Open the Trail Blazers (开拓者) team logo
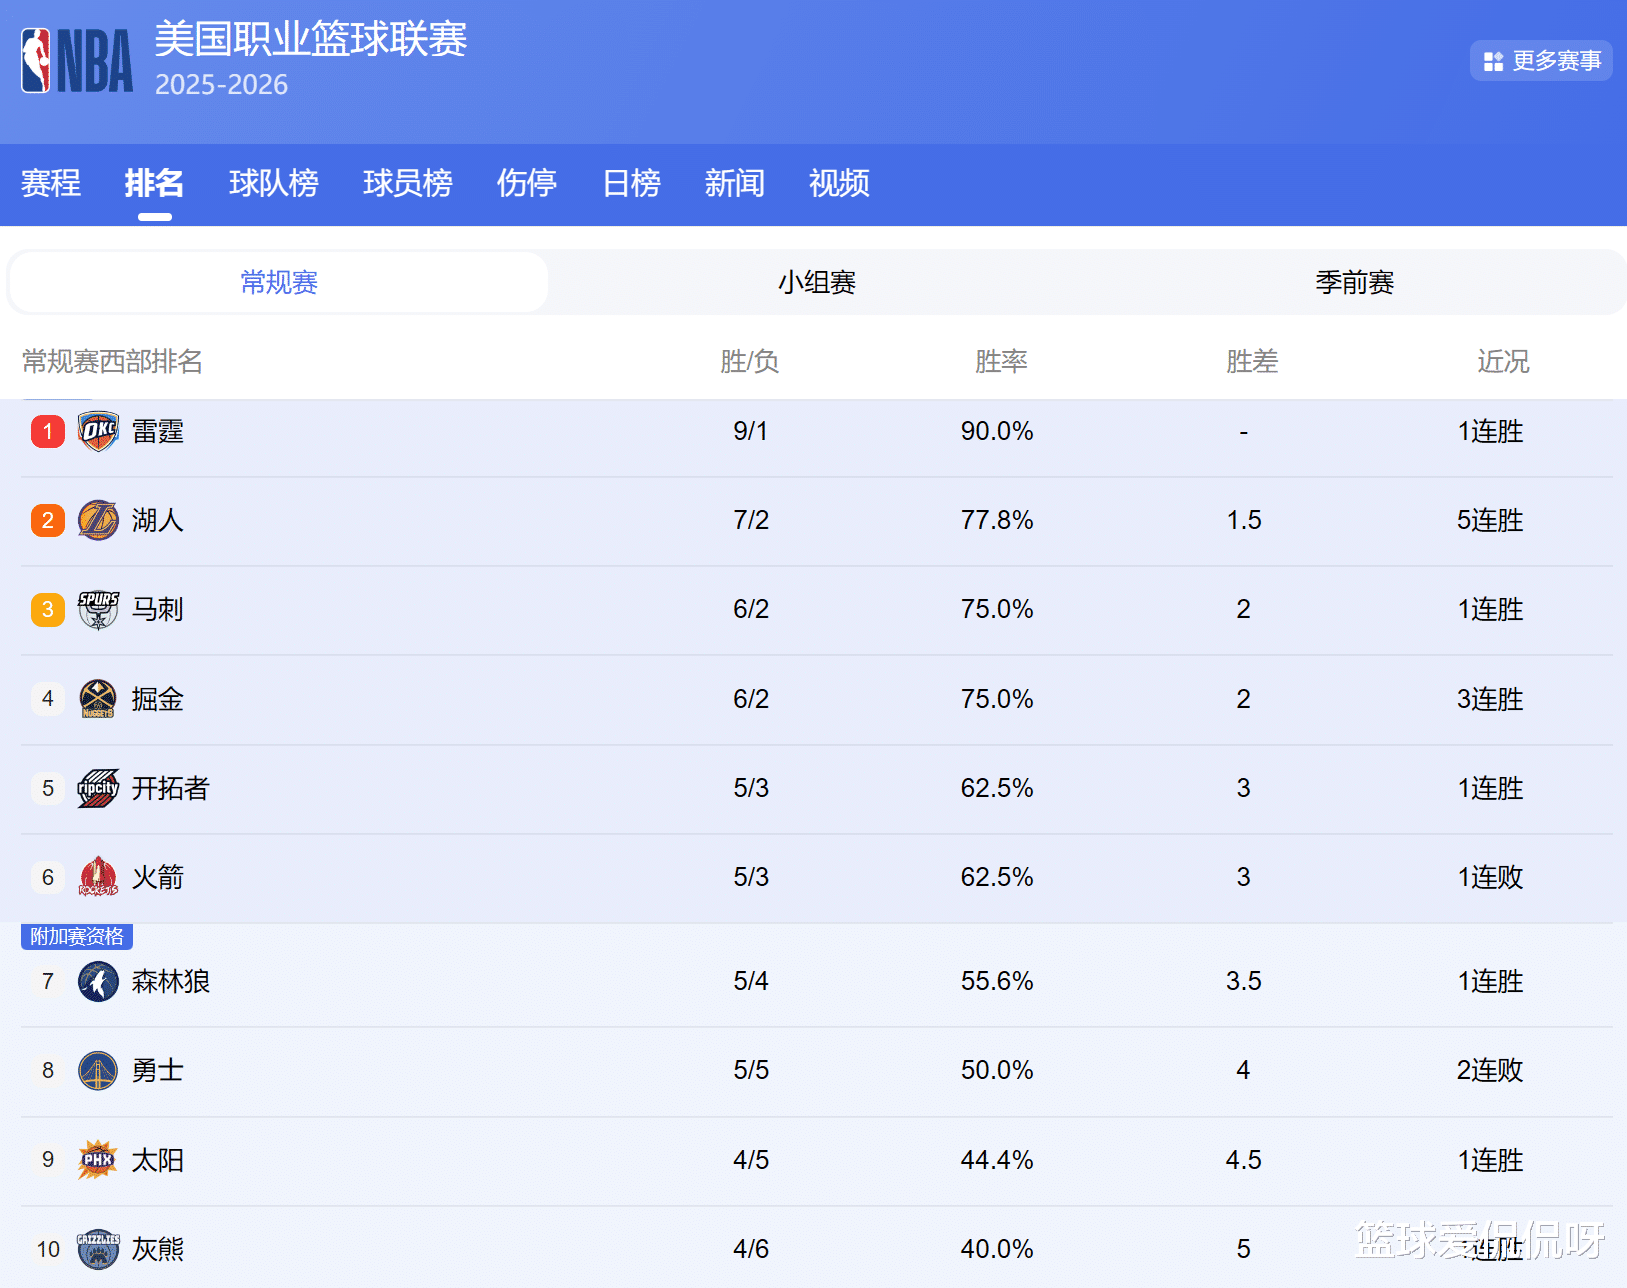1627x1288 pixels. 98,788
